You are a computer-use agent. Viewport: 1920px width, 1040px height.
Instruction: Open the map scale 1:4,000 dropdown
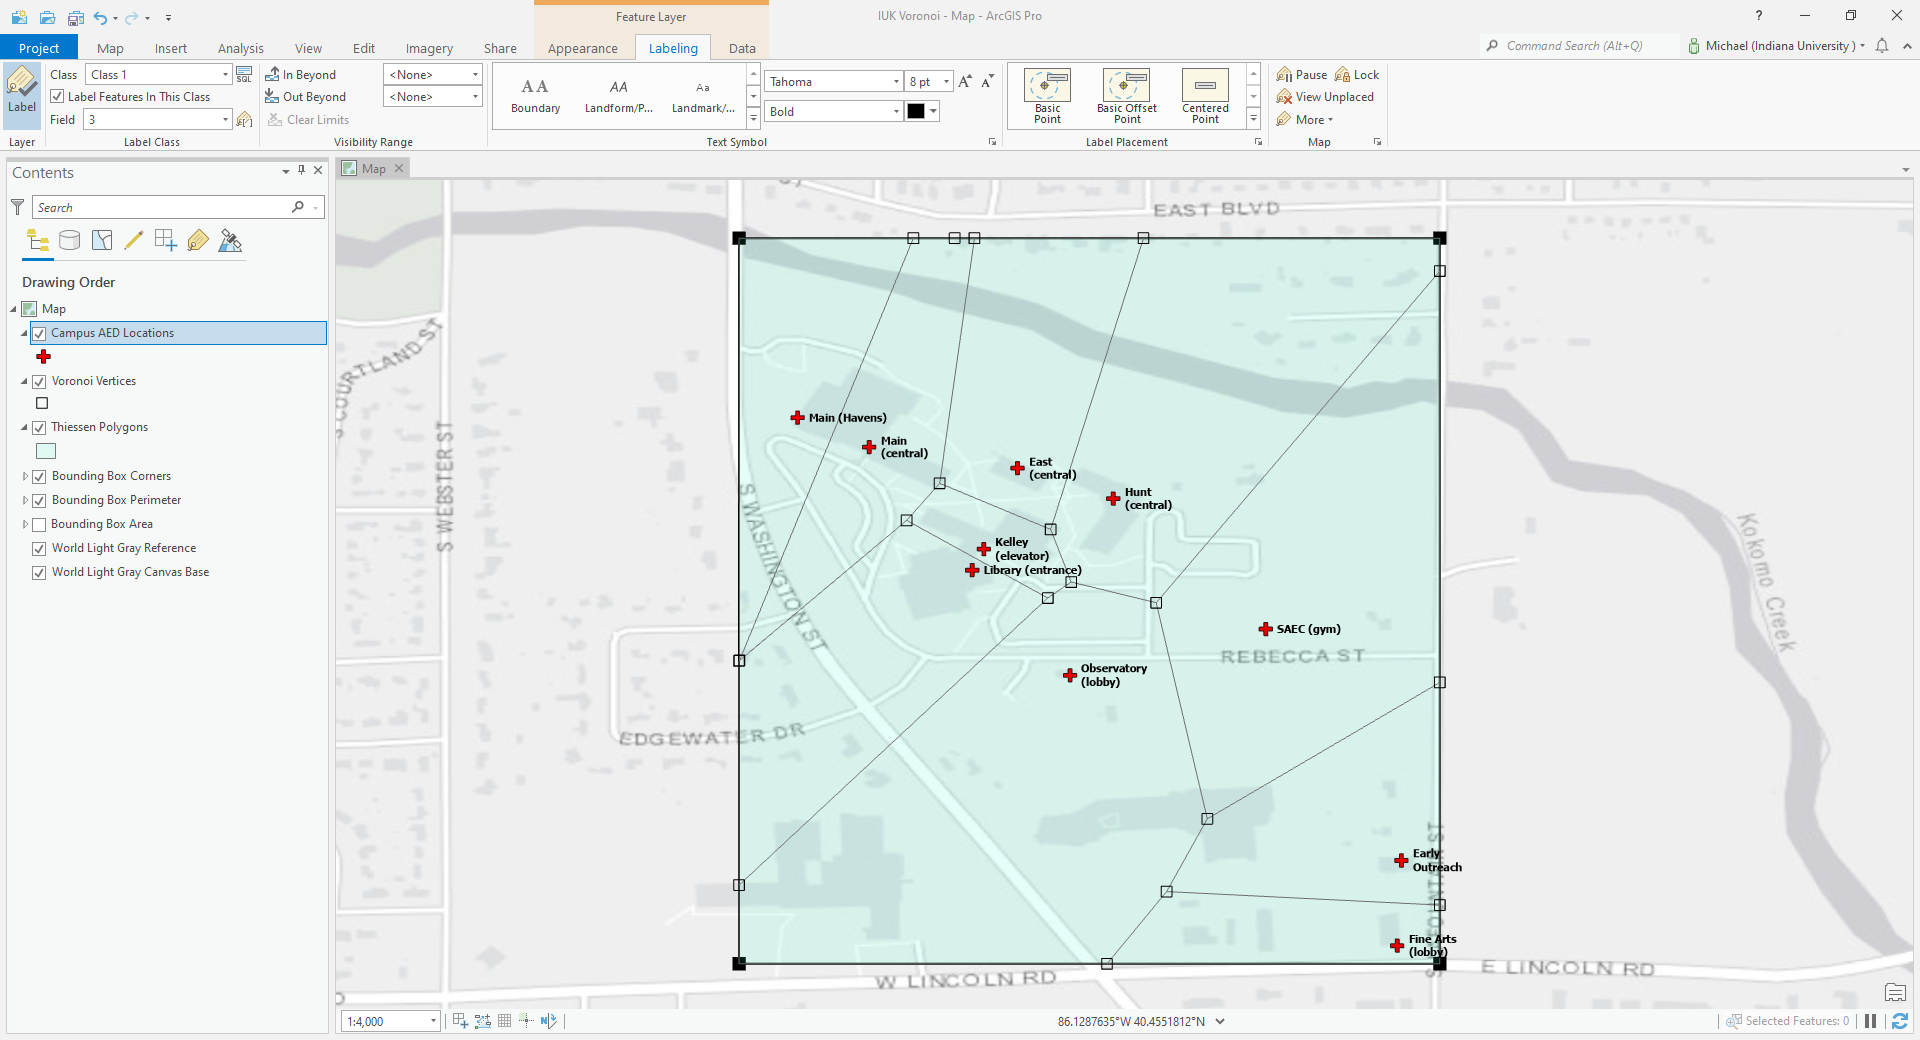pos(434,1021)
